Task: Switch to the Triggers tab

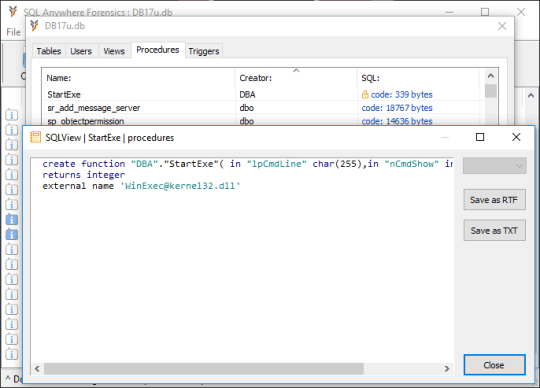Action: click(204, 51)
